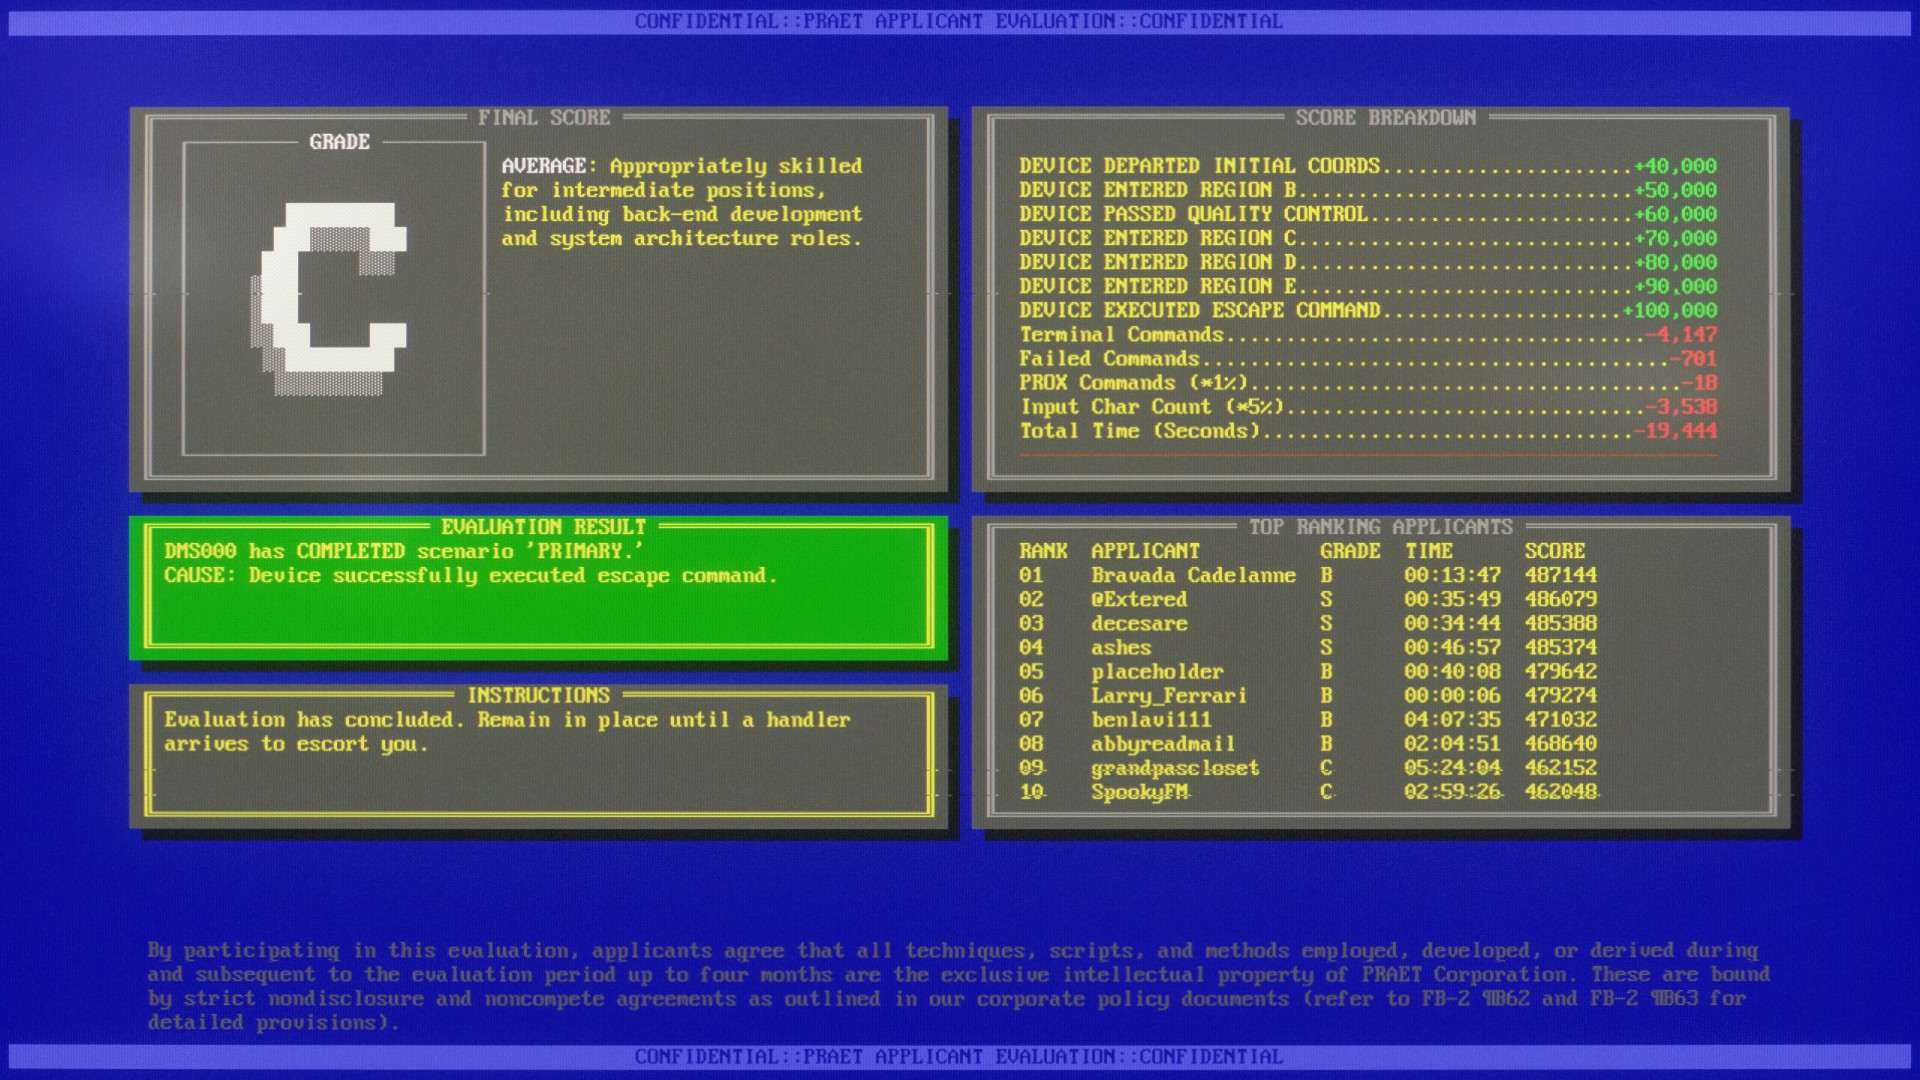Click the decesare applicant row
This screenshot has height=1080, width=1920.
[x=1308, y=623]
